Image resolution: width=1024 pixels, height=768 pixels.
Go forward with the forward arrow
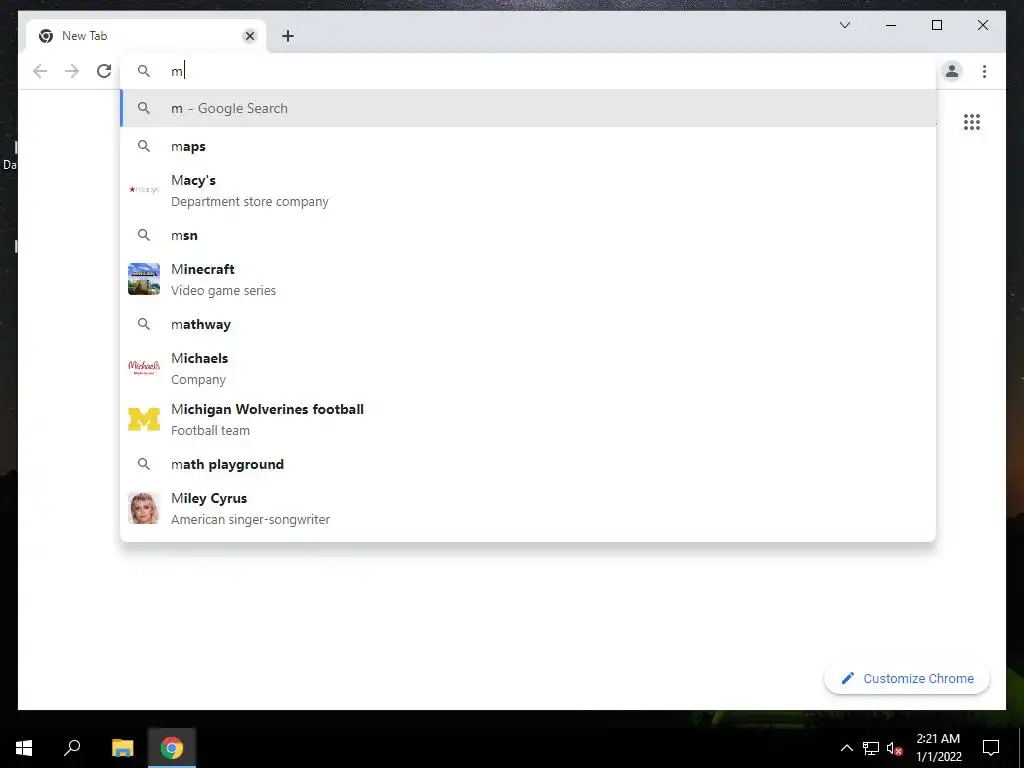[72, 71]
